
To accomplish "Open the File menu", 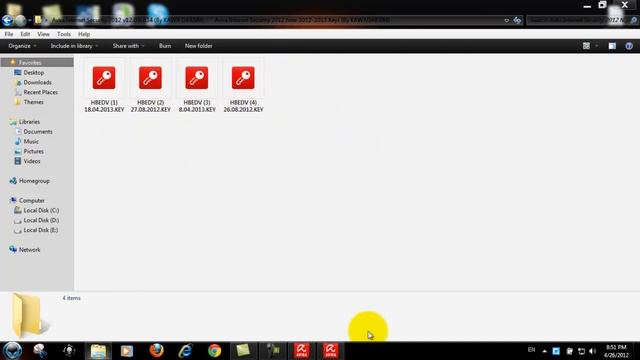I will pyautogui.click(x=9, y=34).
